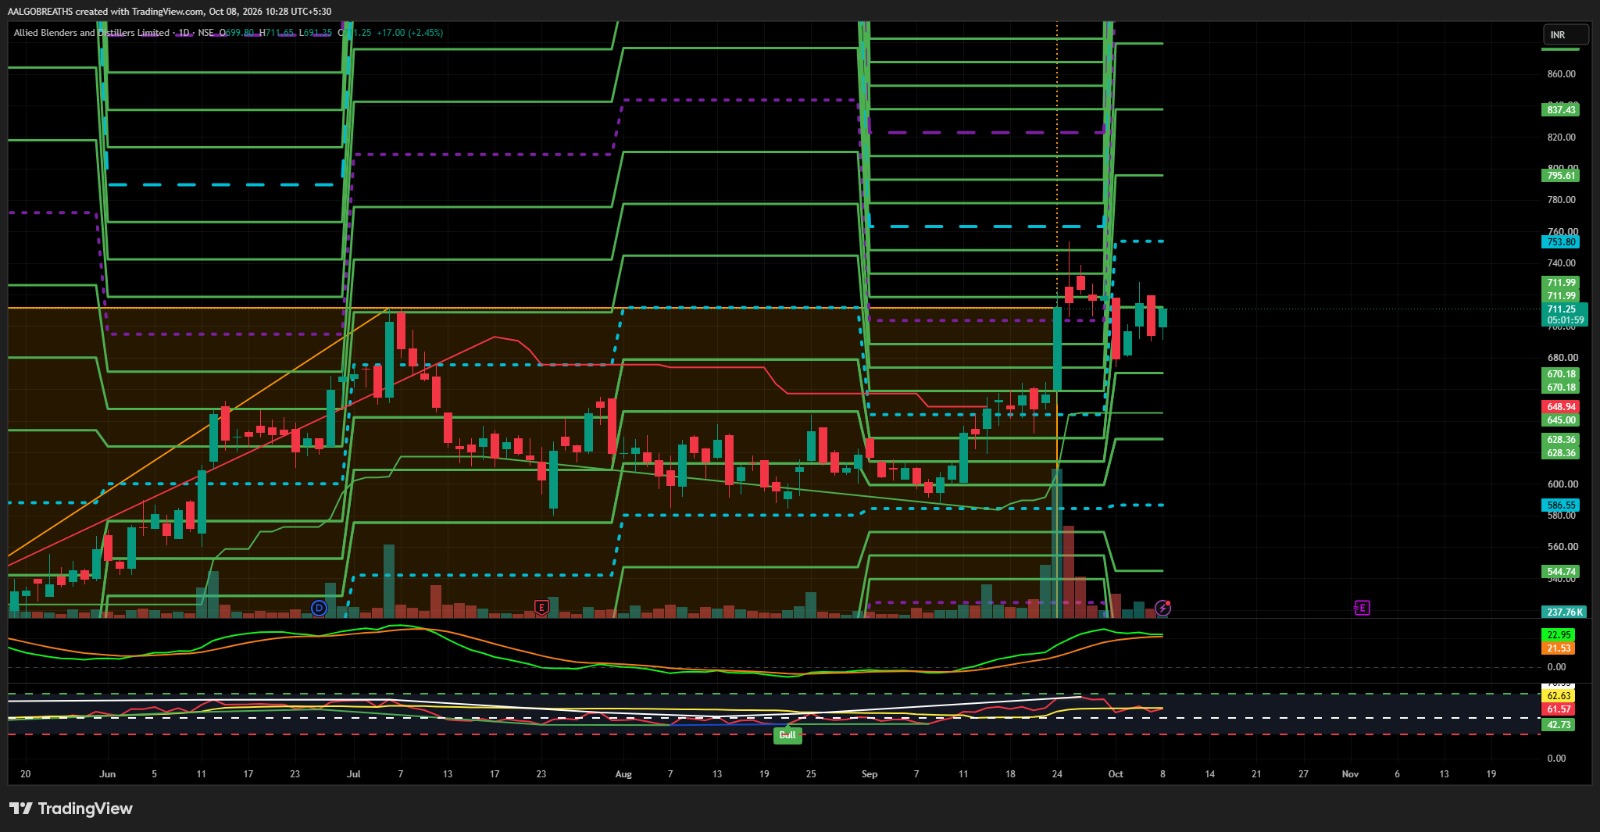Screen dimensions: 1600x832
Task: Open the purple upcoming earnings 'E' marker
Action: pyautogui.click(x=1362, y=607)
